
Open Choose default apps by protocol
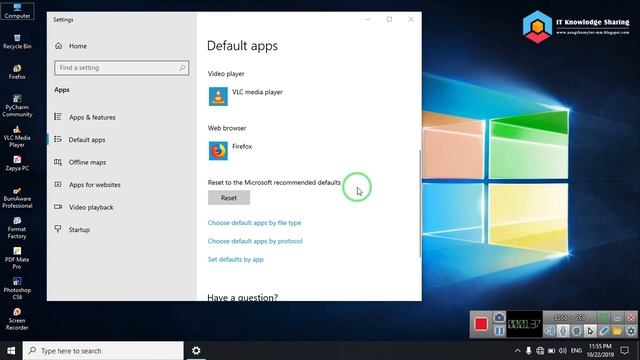coord(255,241)
